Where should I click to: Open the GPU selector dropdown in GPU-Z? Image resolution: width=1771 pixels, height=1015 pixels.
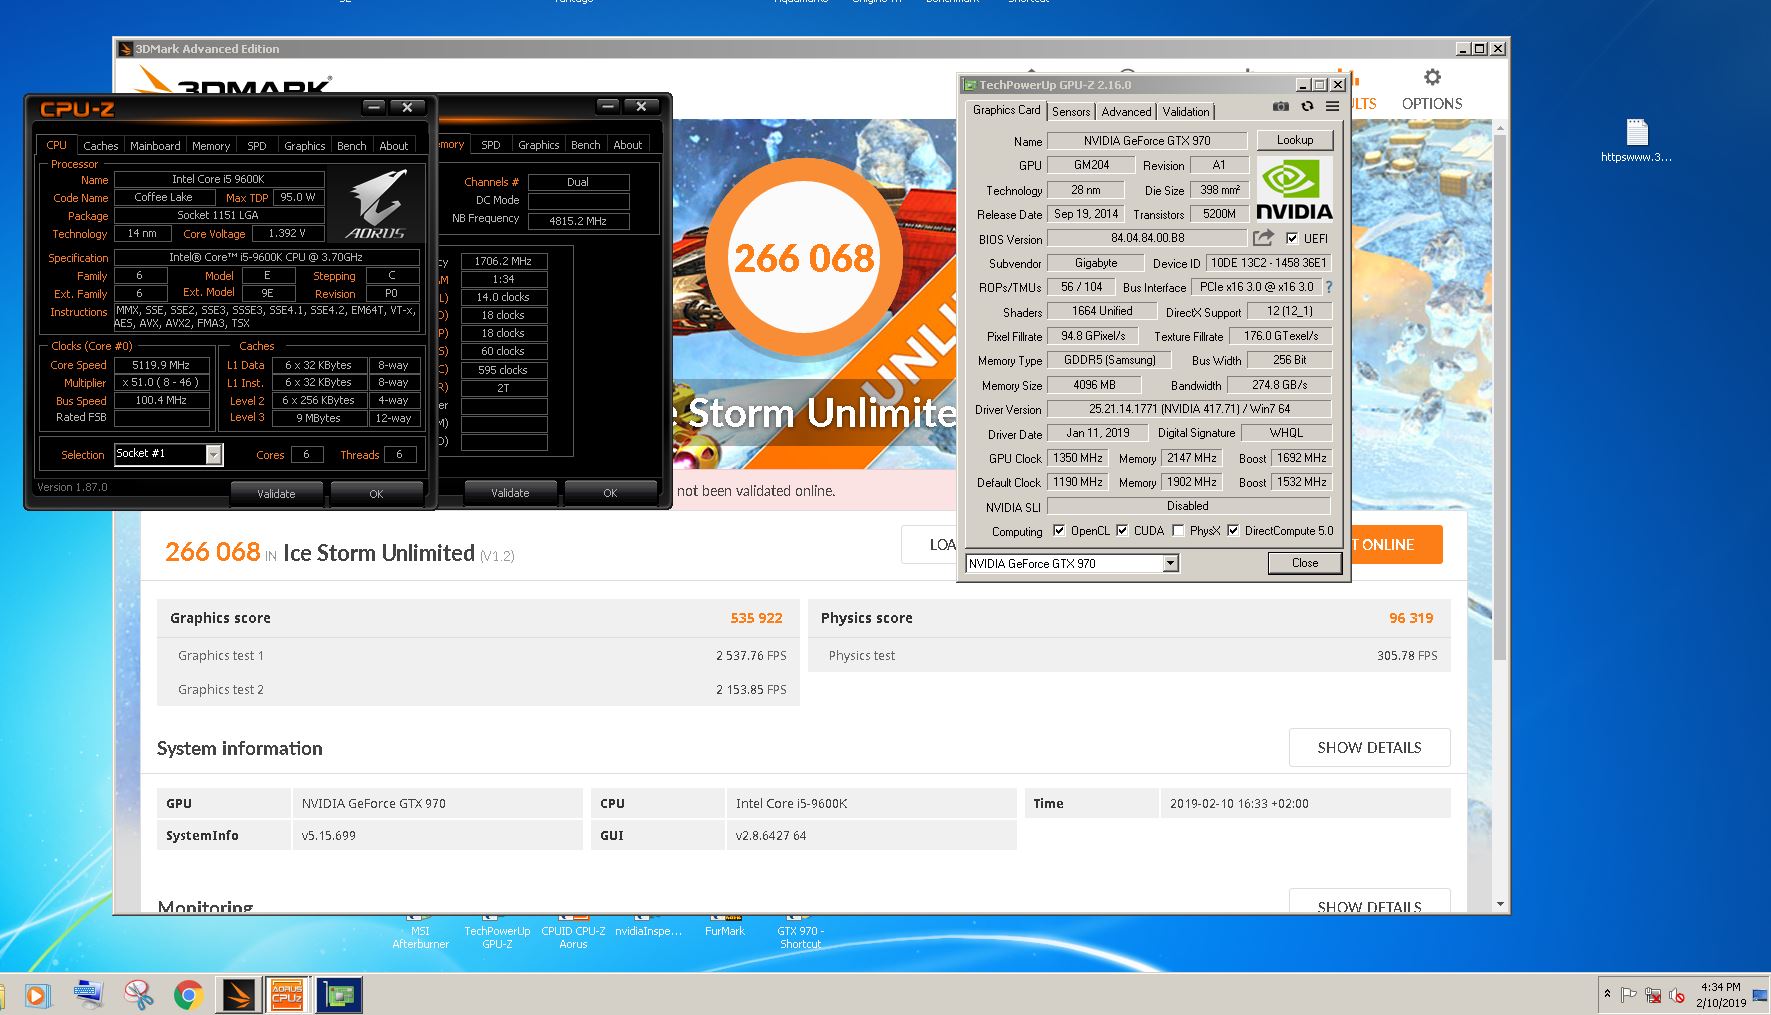pyautogui.click(x=1170, y=563)
